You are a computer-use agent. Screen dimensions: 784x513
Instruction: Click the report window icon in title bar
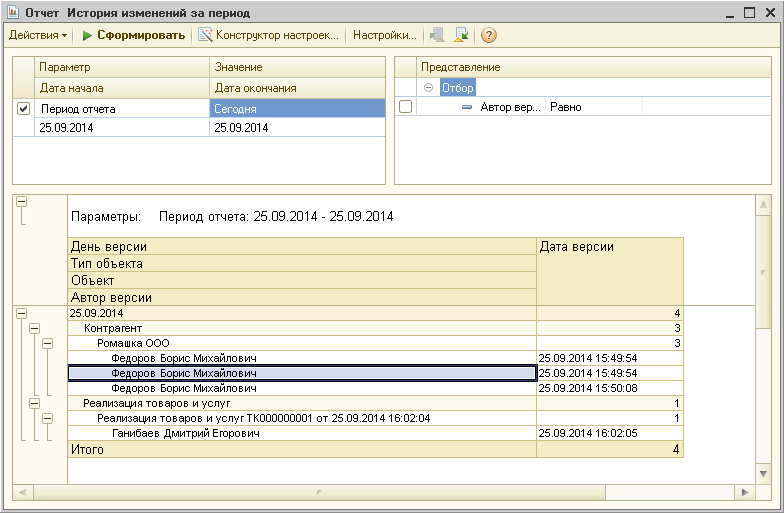point(13,12)
